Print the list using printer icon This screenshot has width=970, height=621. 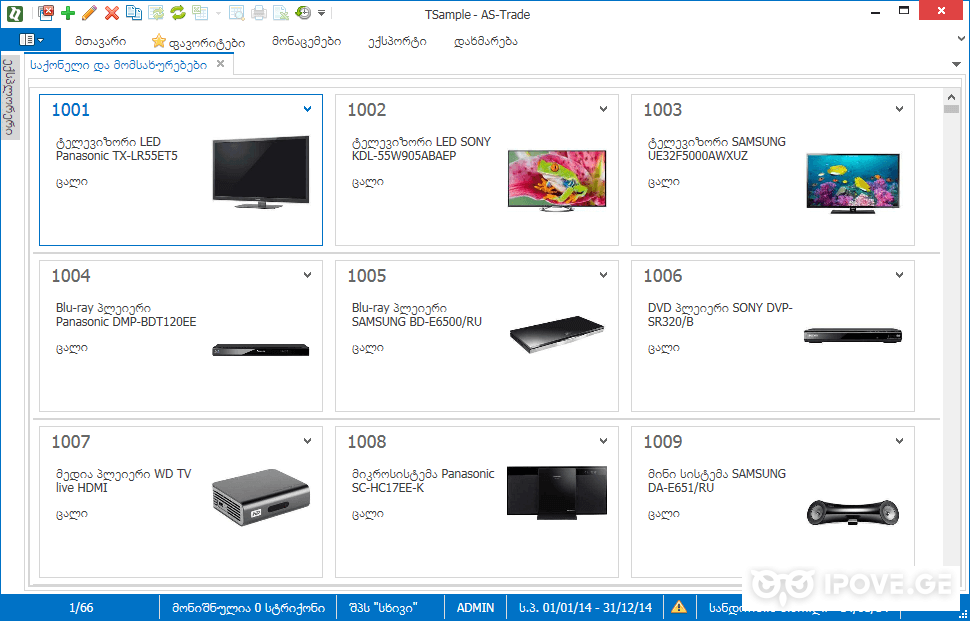(x=259, y=12)
